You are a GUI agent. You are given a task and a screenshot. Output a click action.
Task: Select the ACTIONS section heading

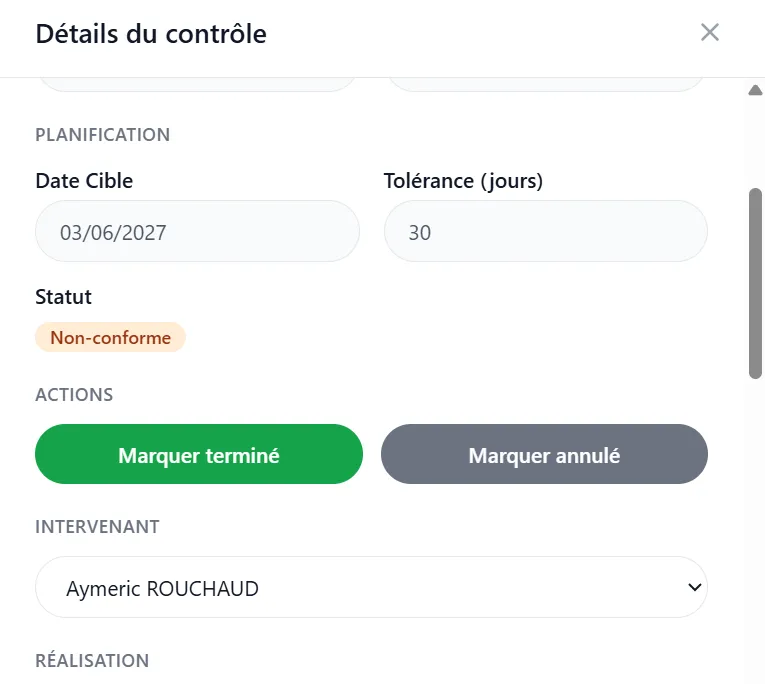pyautogui.click(x=74, y=395)
